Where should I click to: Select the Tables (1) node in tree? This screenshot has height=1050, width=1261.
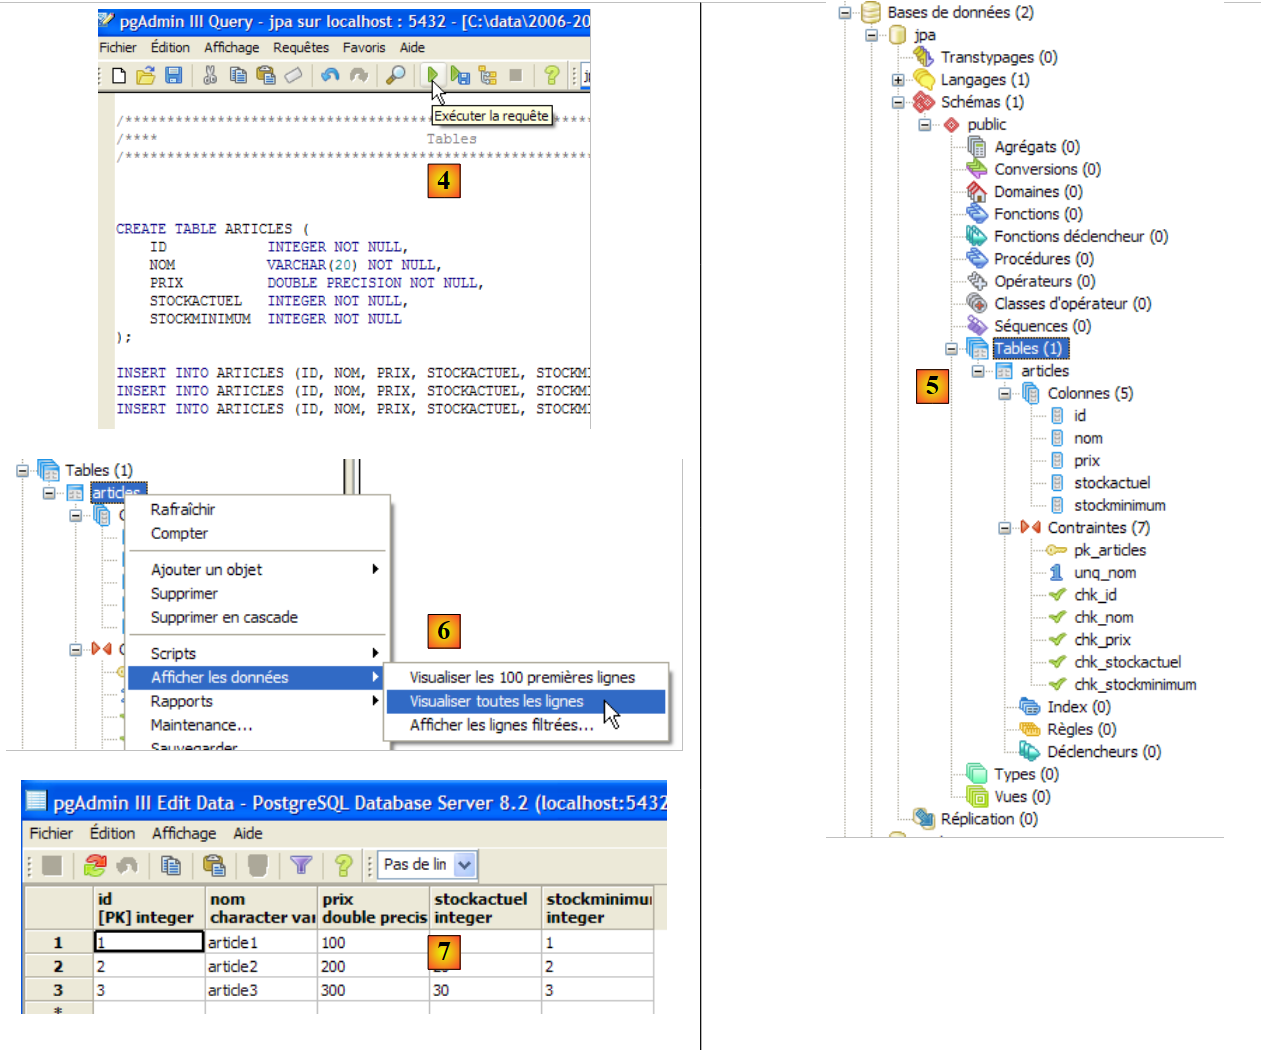(1028, 349)
